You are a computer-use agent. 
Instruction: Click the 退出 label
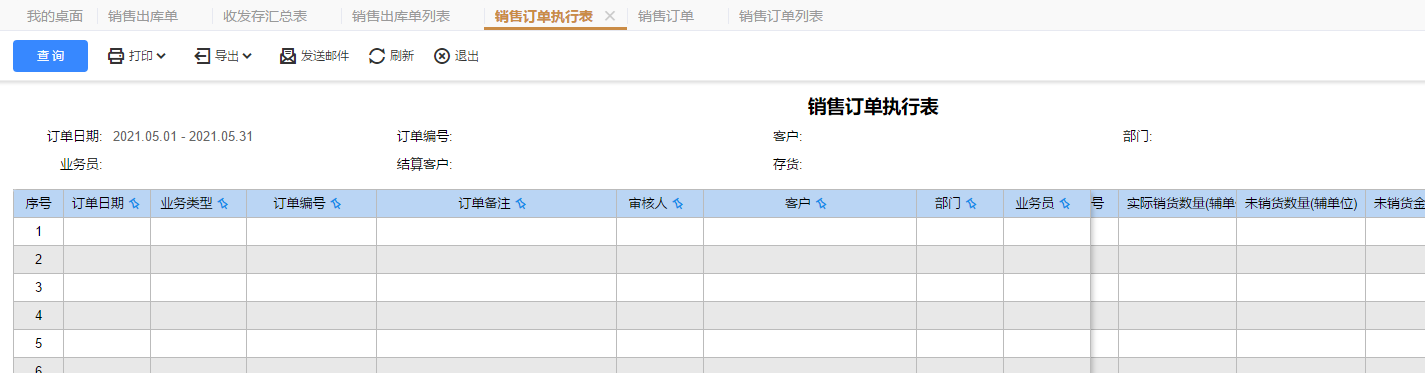pos(467,56)
